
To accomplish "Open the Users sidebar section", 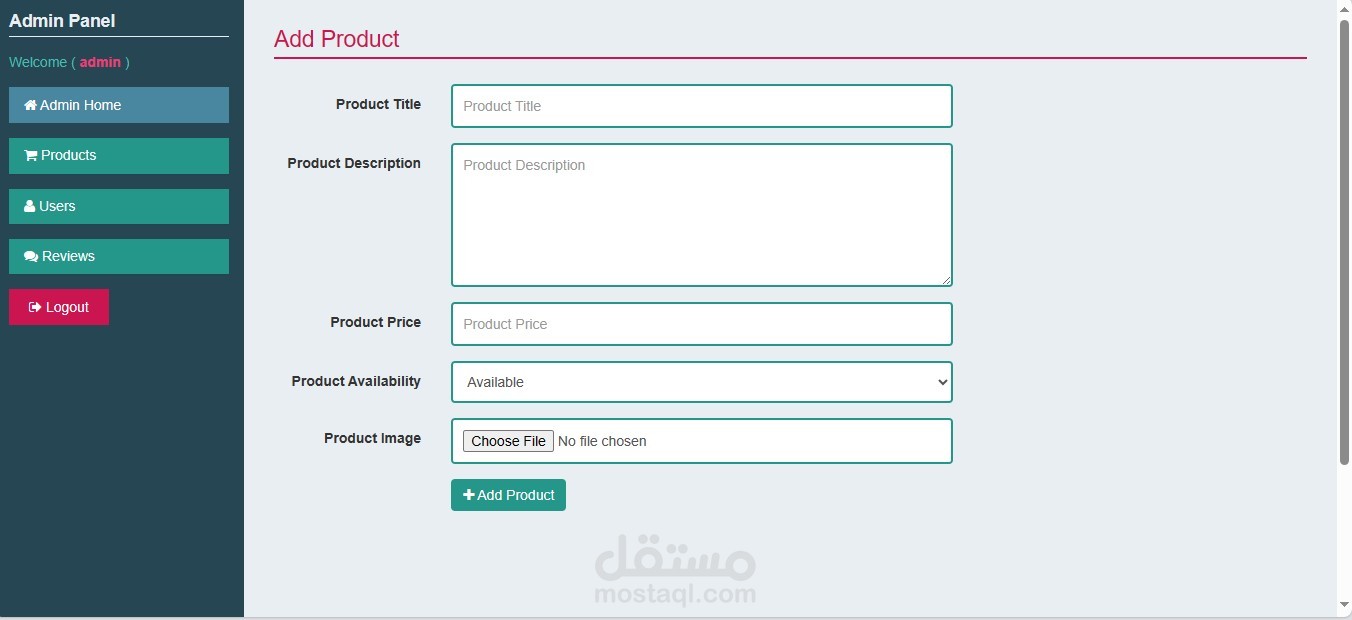I will [x=119, y=206].
